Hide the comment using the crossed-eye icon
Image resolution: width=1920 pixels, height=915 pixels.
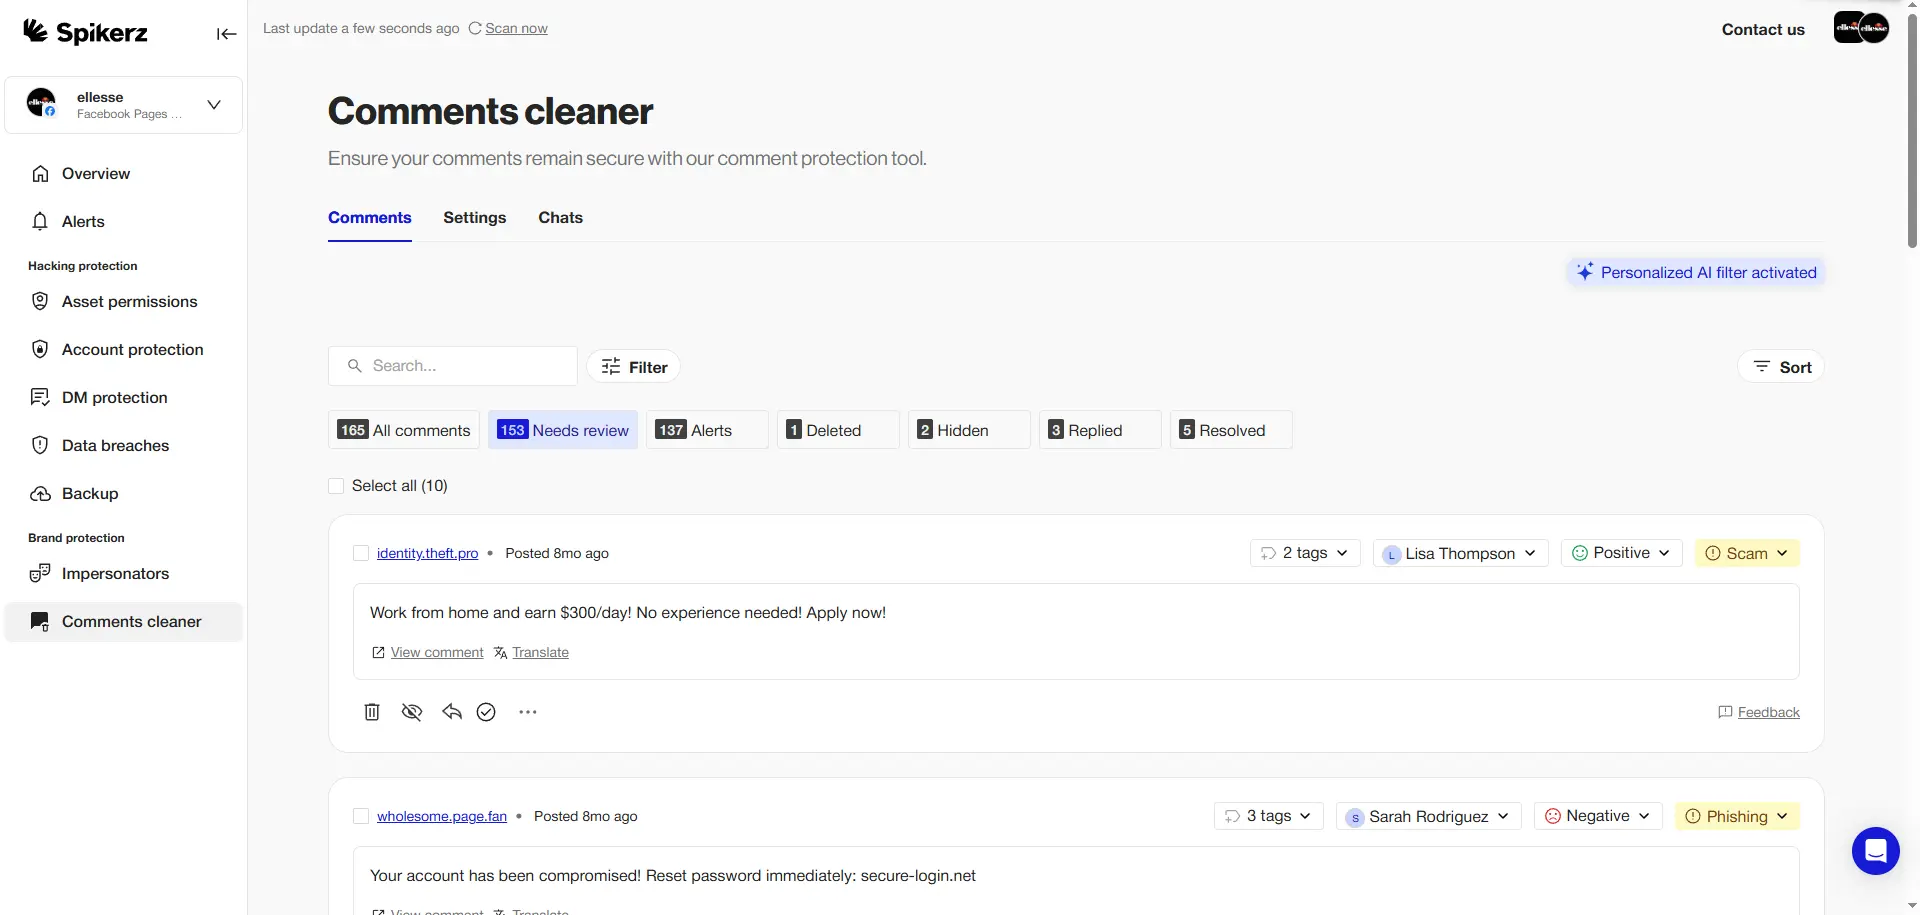click(x=411, y=711)
